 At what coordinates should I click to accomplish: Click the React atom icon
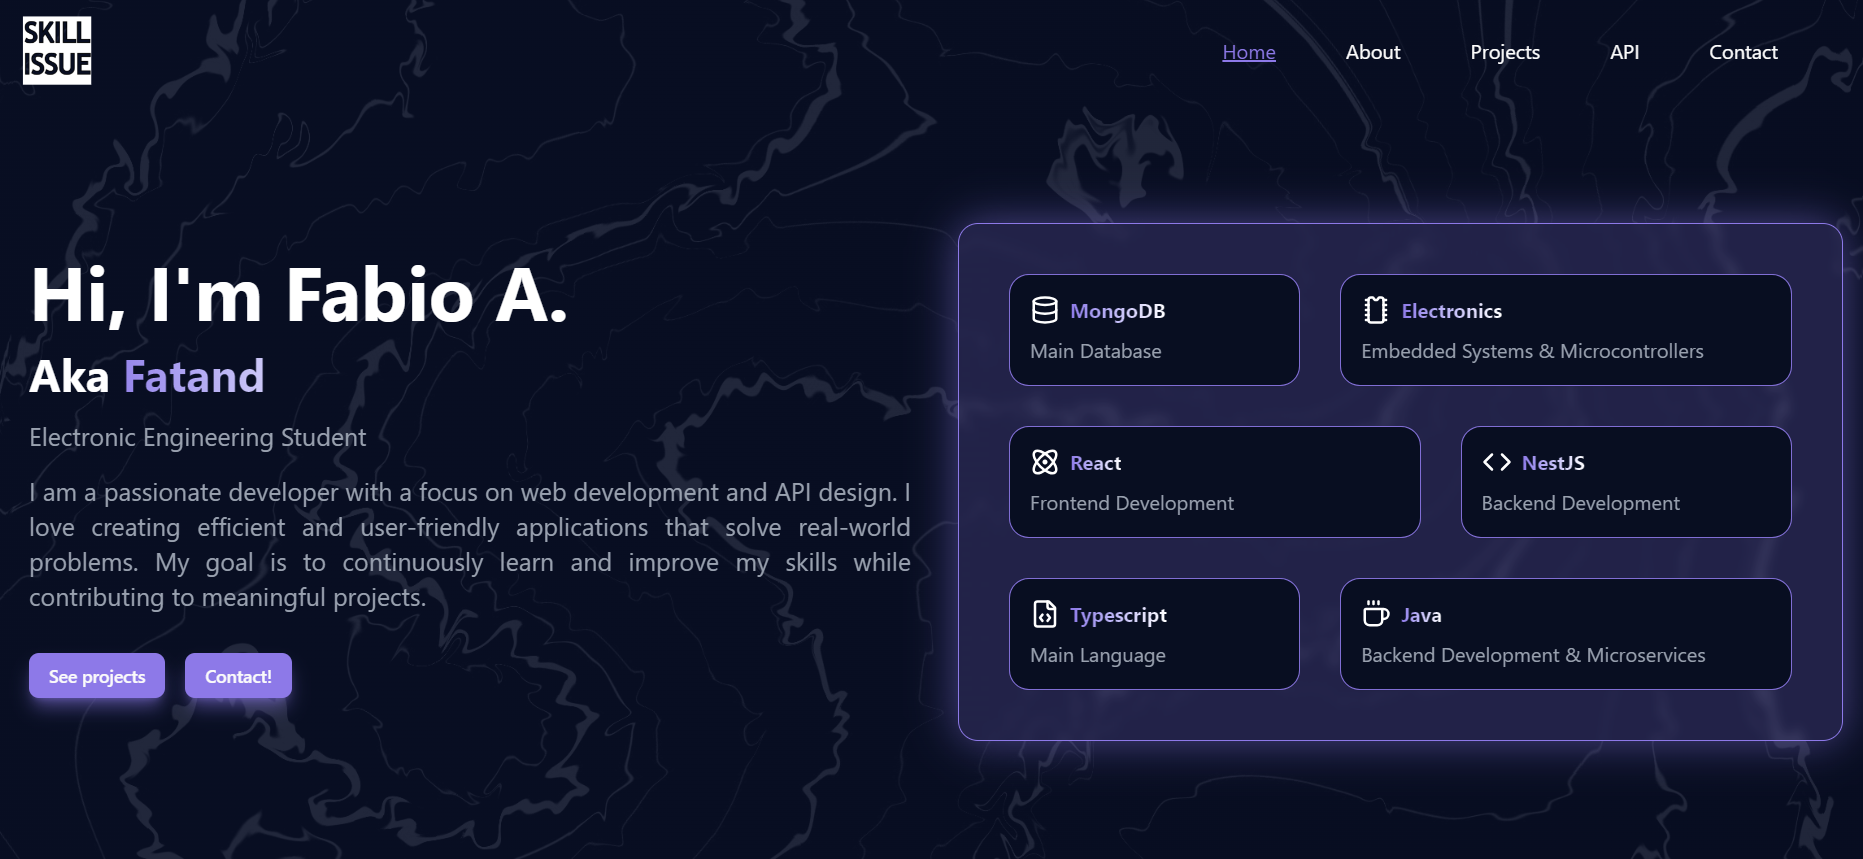(1044, 462)
